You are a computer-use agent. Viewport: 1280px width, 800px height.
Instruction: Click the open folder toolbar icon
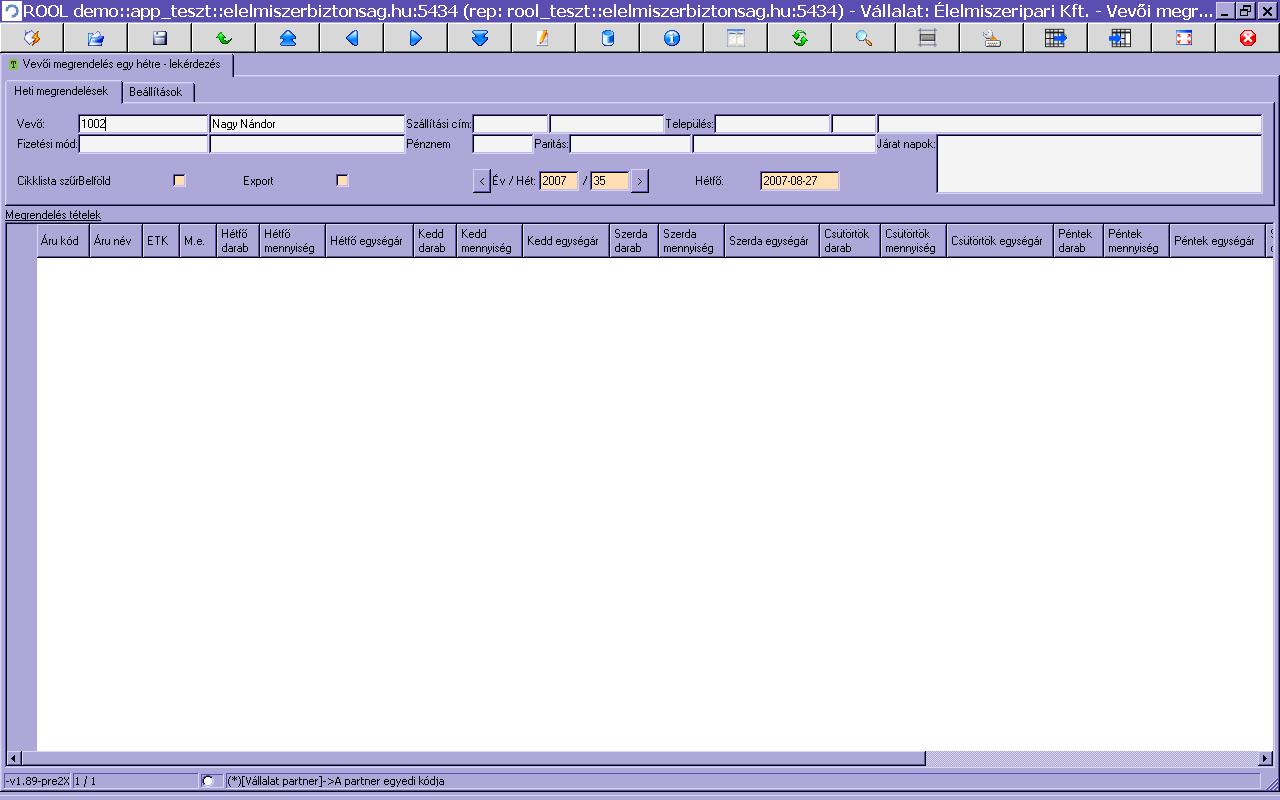click(96, 38)
